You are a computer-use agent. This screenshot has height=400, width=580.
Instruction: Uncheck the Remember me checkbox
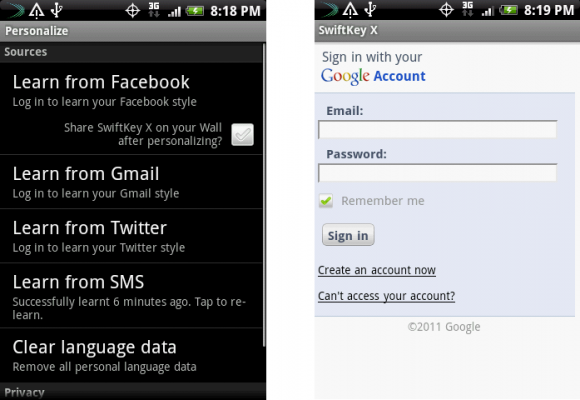[326, 201]
